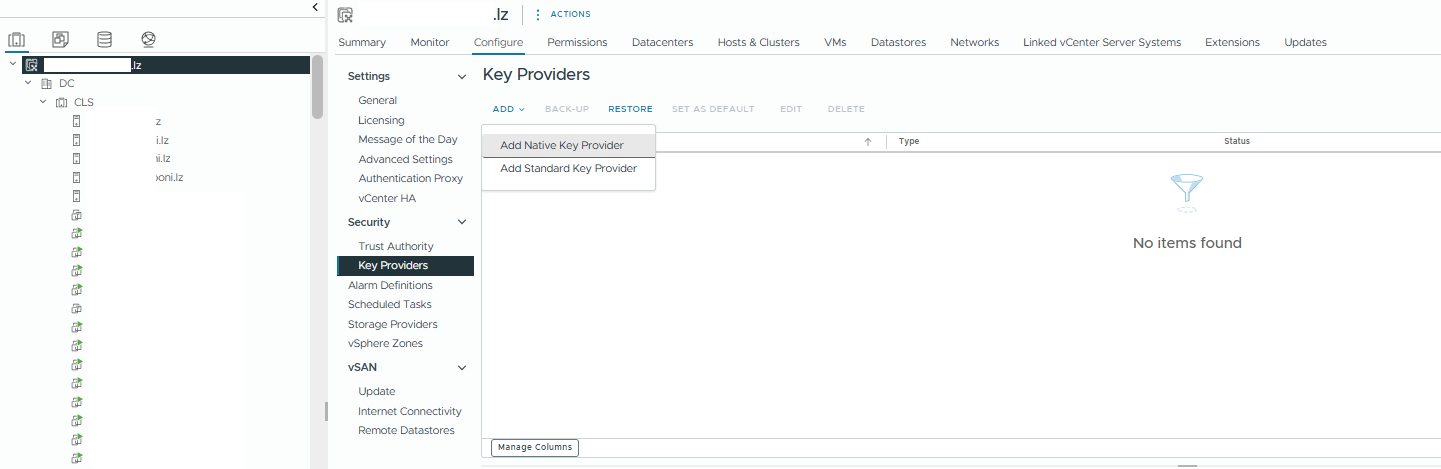The image size is (1441, 469).
Task: Click the inventory tree vertical scrollbar
Action: (x=317, y=88)
